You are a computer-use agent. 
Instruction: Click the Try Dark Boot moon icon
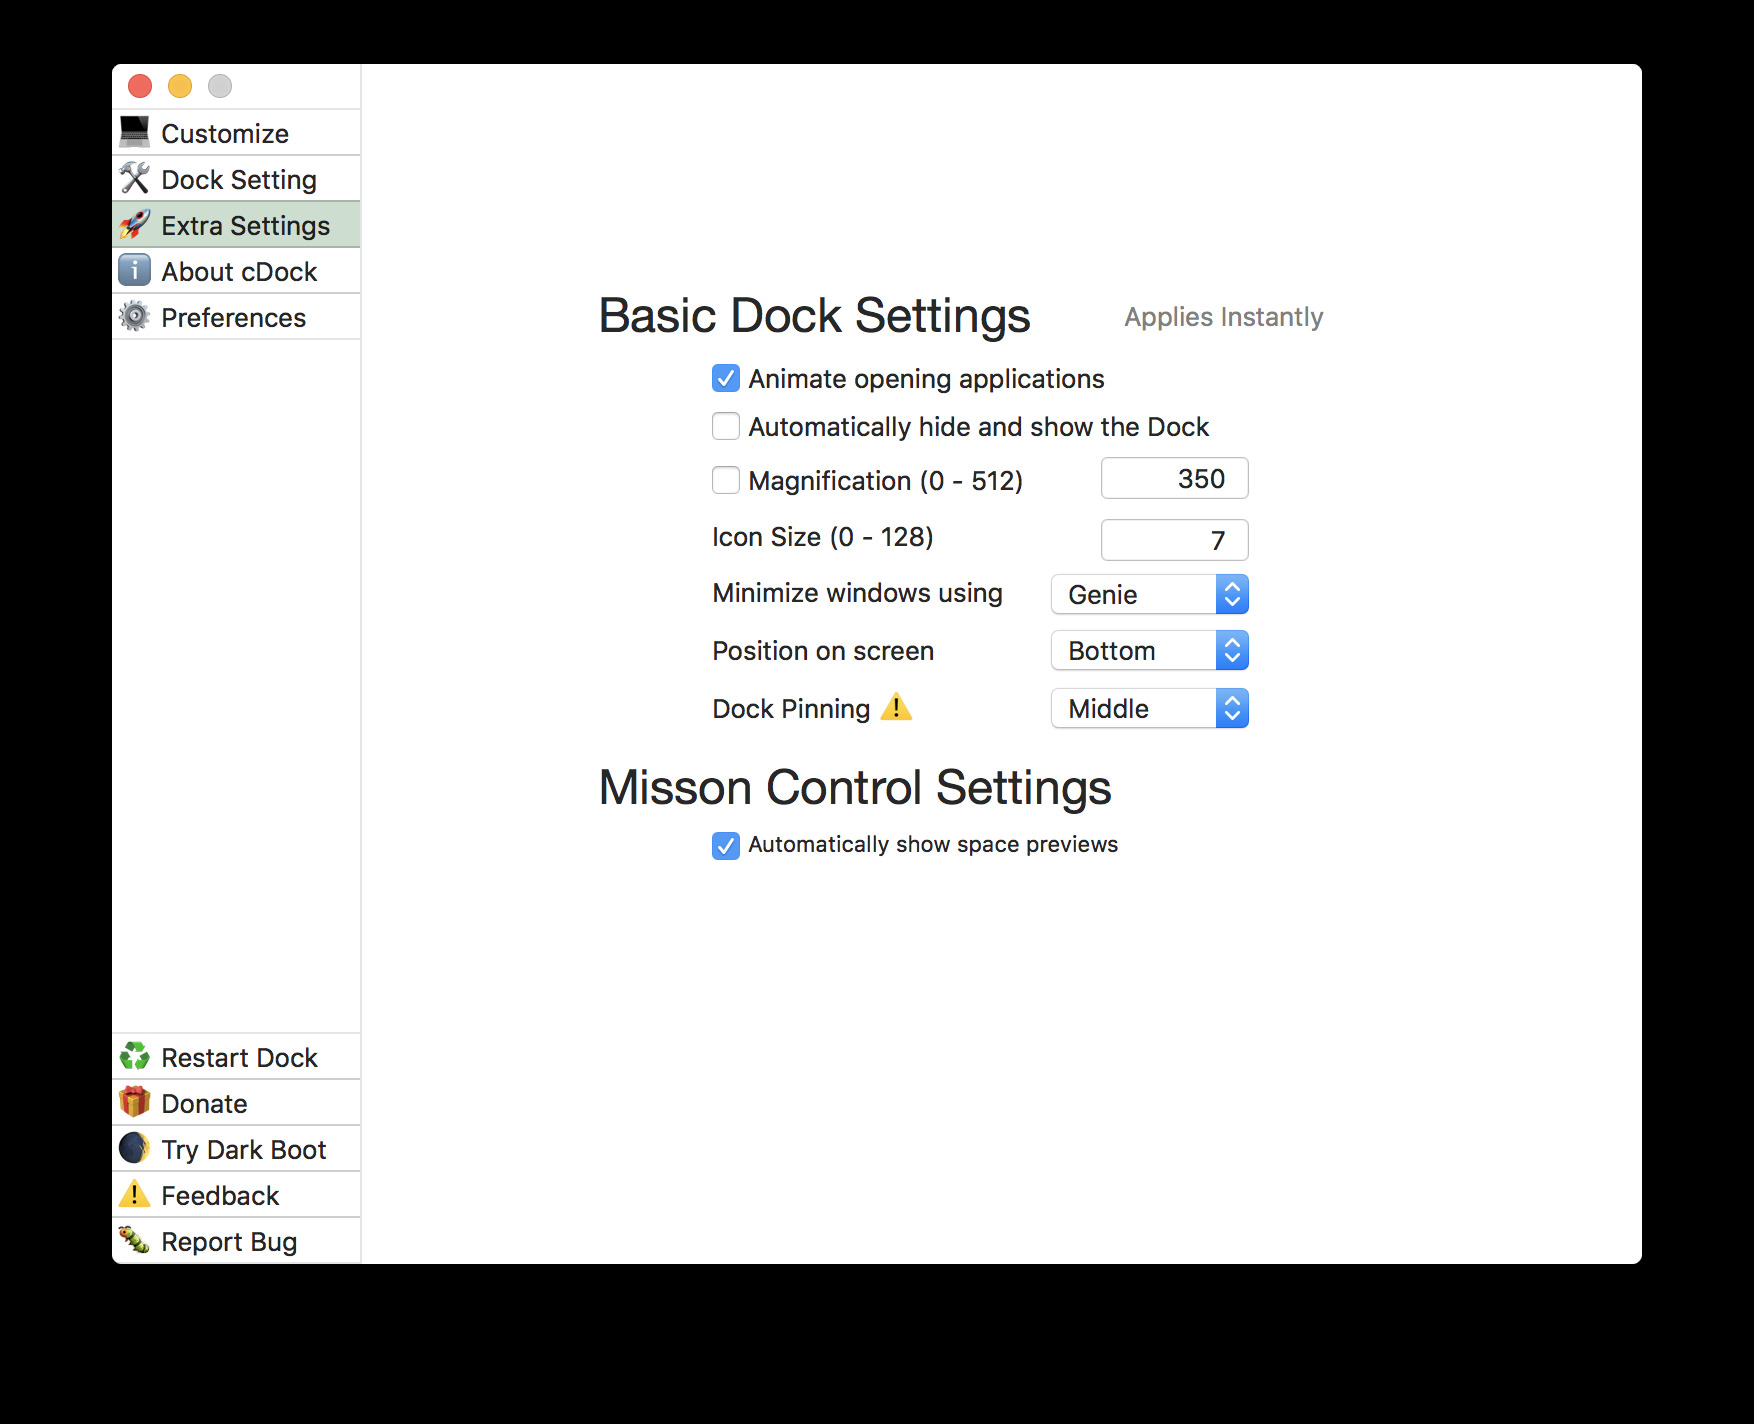click(x=135, y=1148)
